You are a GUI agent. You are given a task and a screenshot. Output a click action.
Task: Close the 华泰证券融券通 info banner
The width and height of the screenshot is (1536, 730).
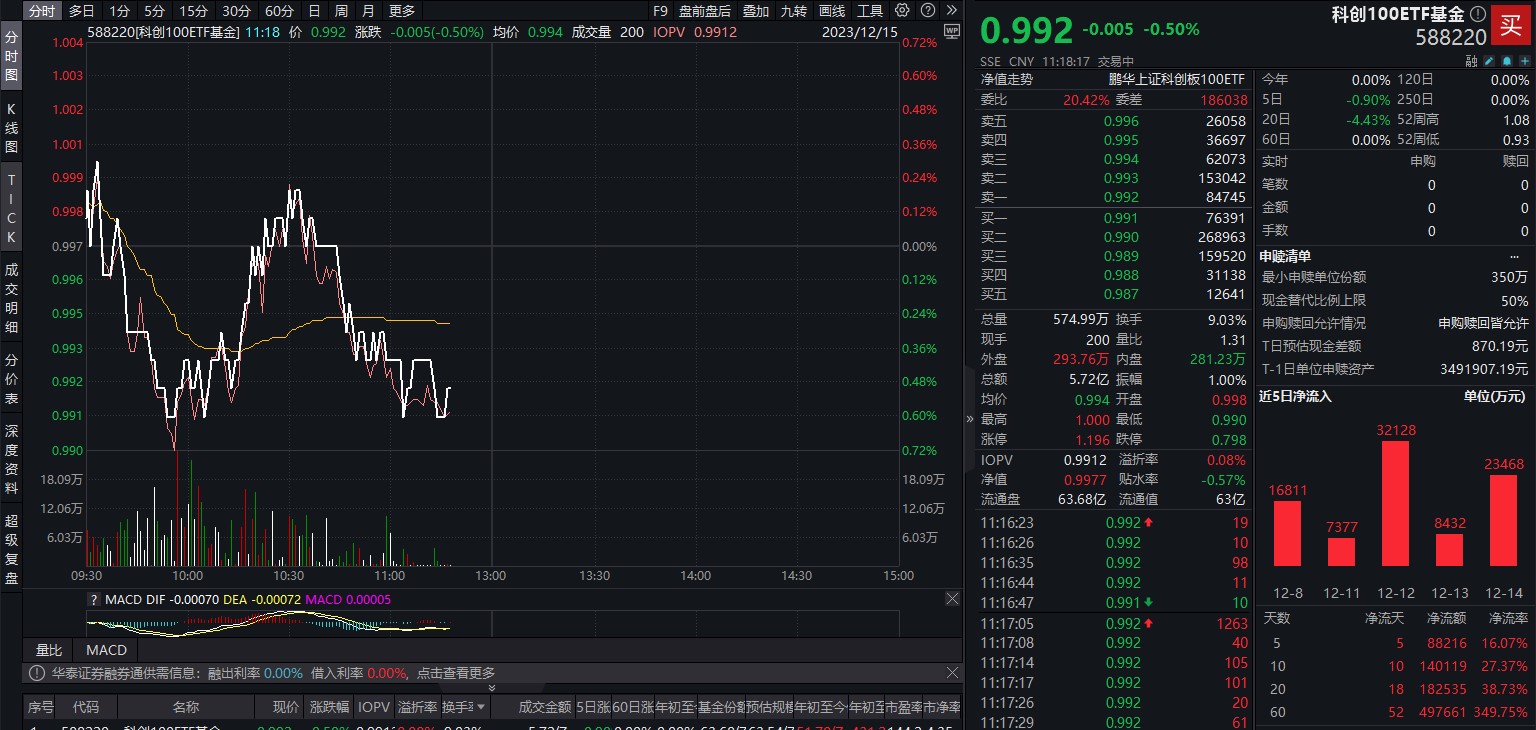coord(951,673)
